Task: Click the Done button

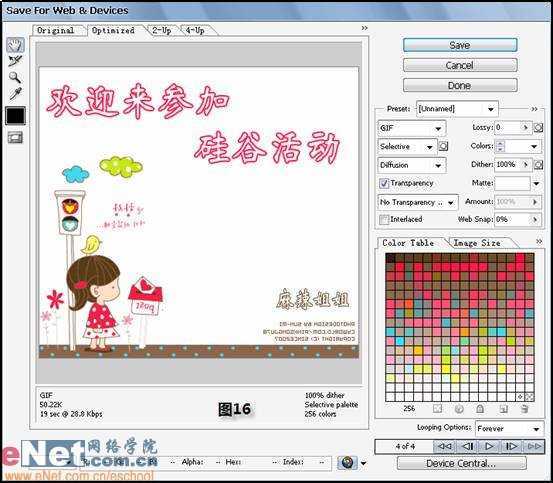Action: coord(460,85)
